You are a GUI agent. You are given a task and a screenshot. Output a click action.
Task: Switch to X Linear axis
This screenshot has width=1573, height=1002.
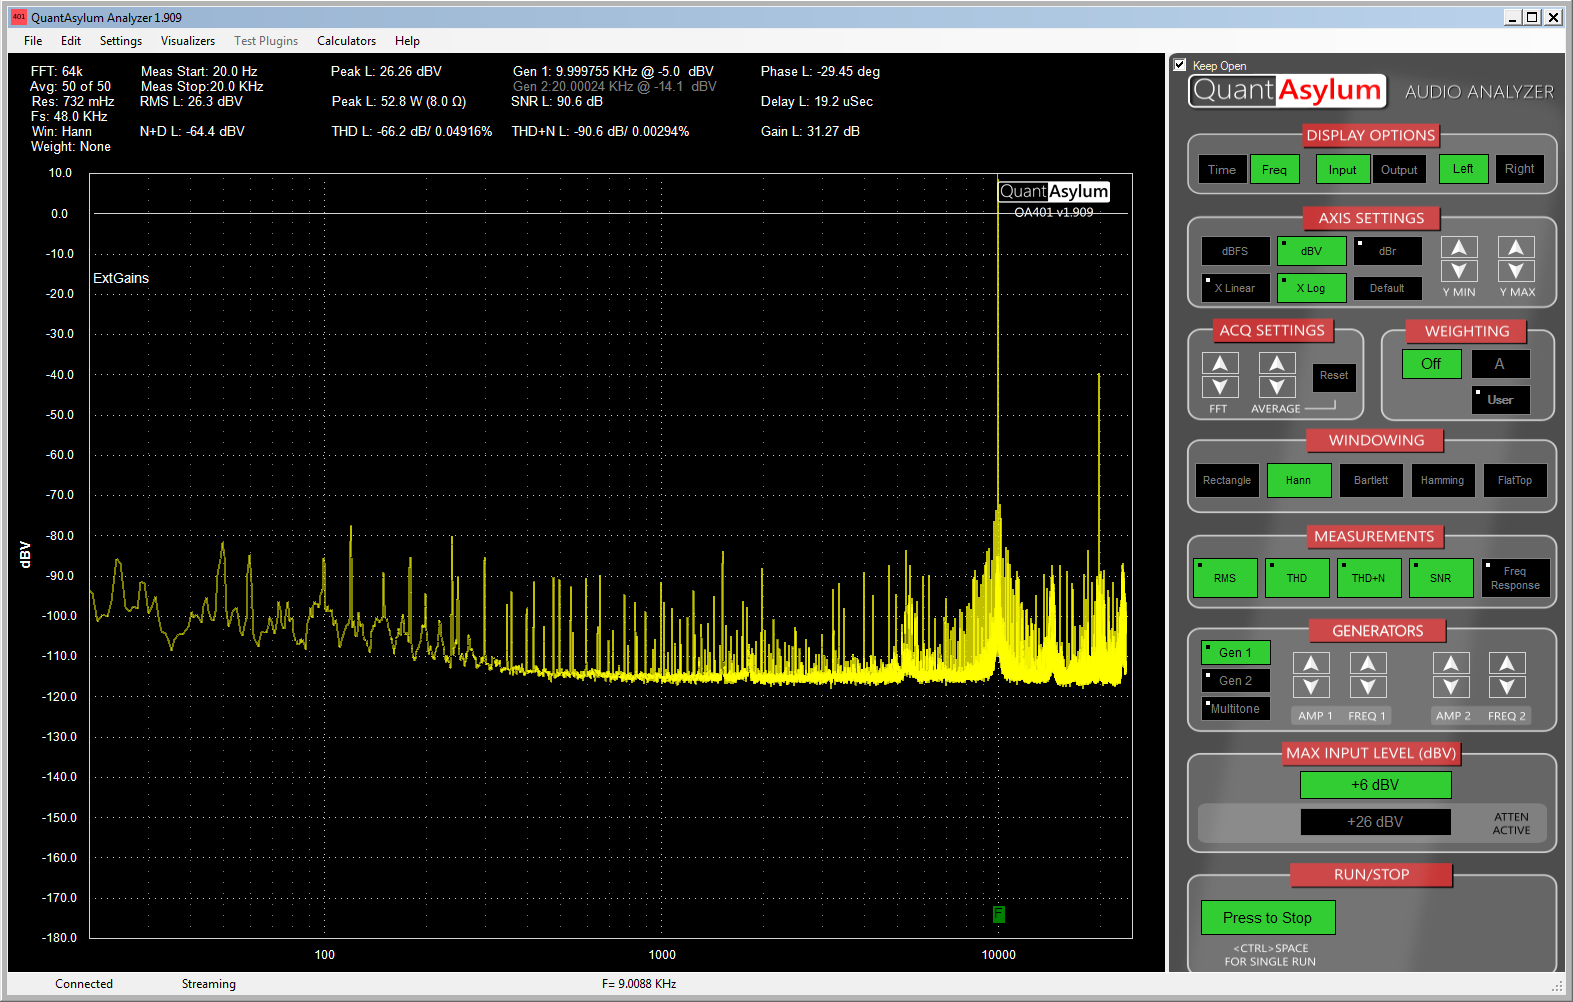point(1236,288)
